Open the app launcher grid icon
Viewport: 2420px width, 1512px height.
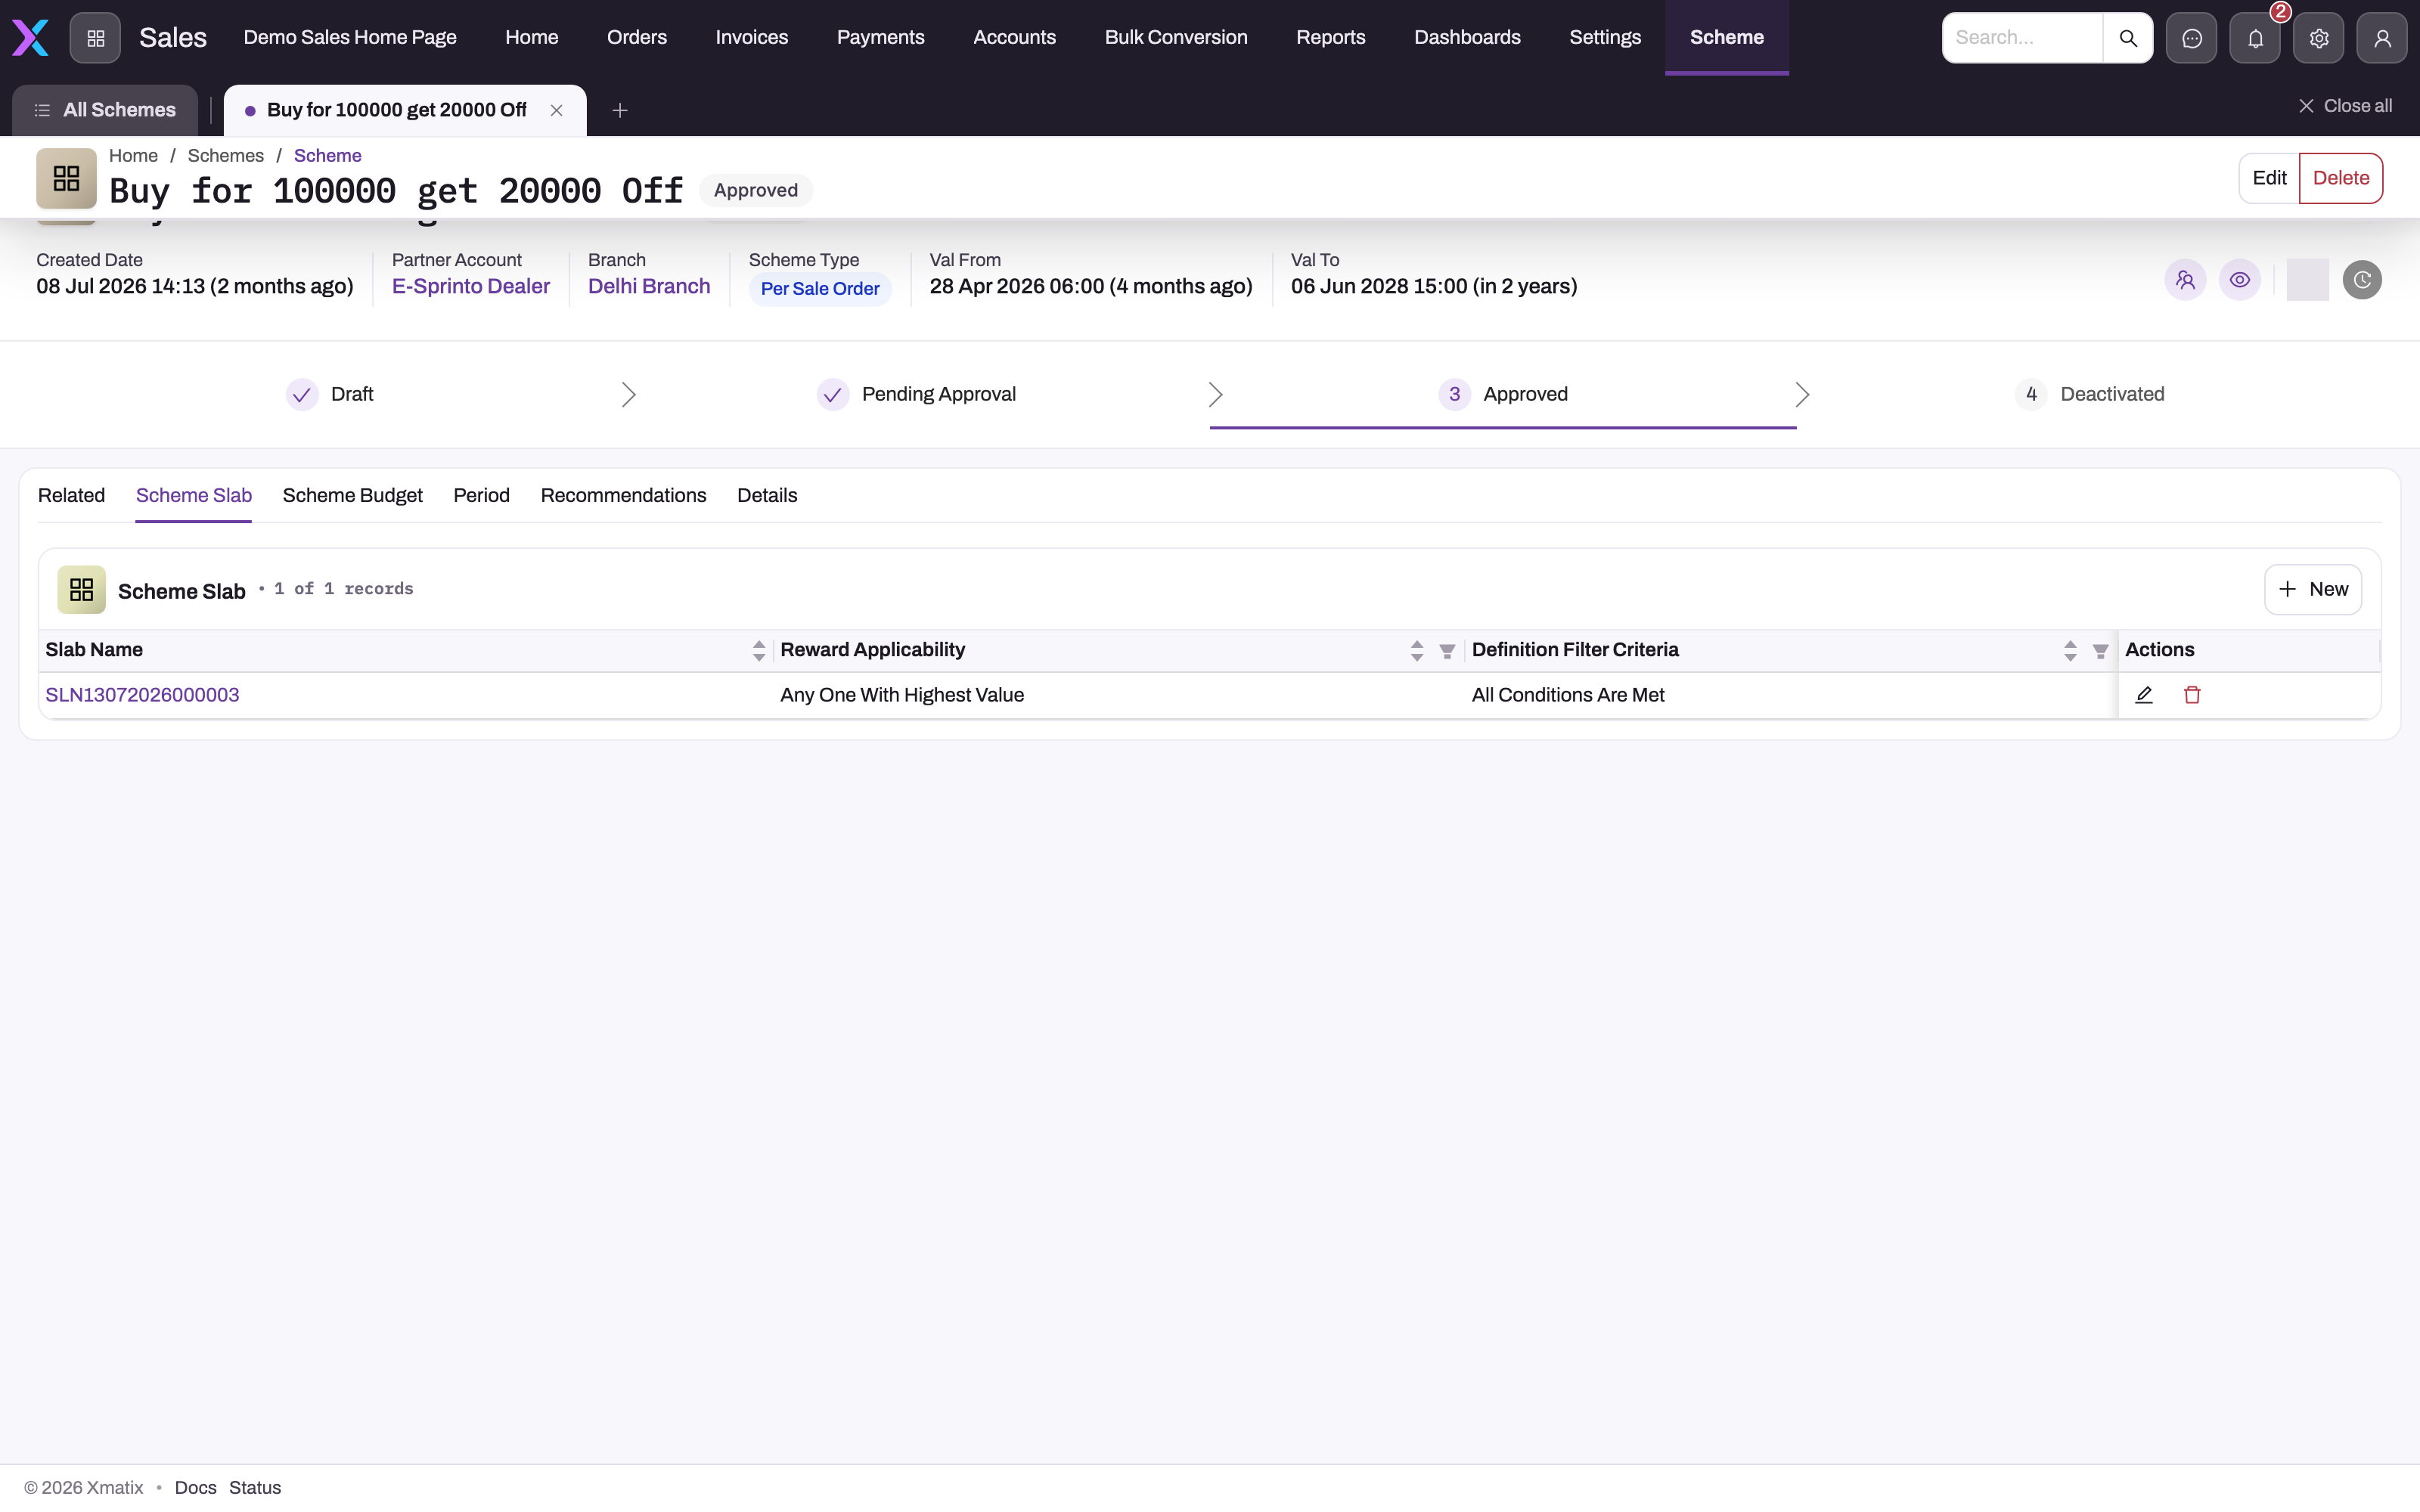pyautogui.click(x=95, y=38)
